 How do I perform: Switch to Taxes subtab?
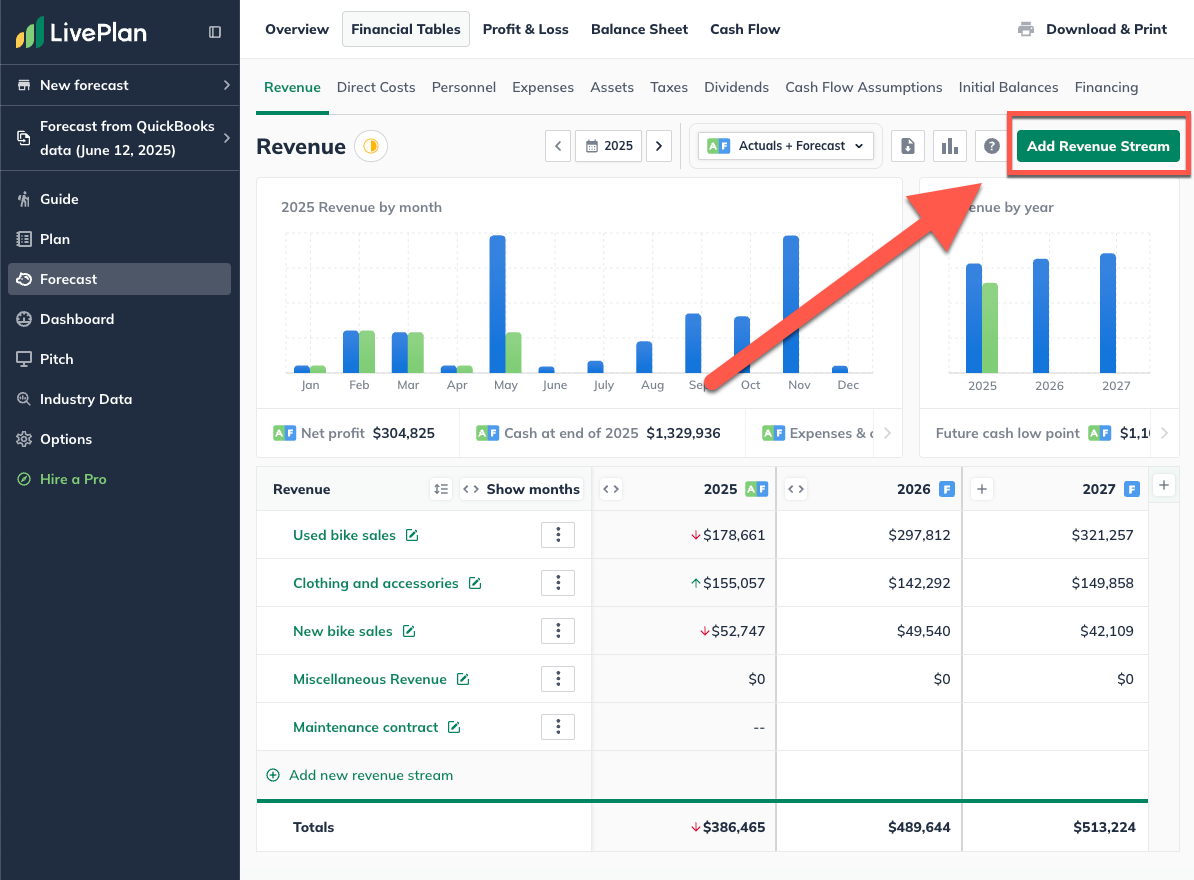click(x=669, y=88)
